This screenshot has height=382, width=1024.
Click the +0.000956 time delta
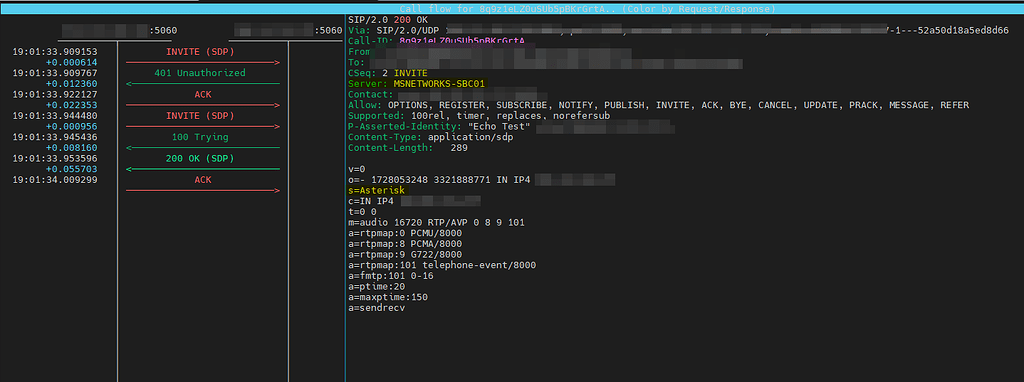[72, 127]
